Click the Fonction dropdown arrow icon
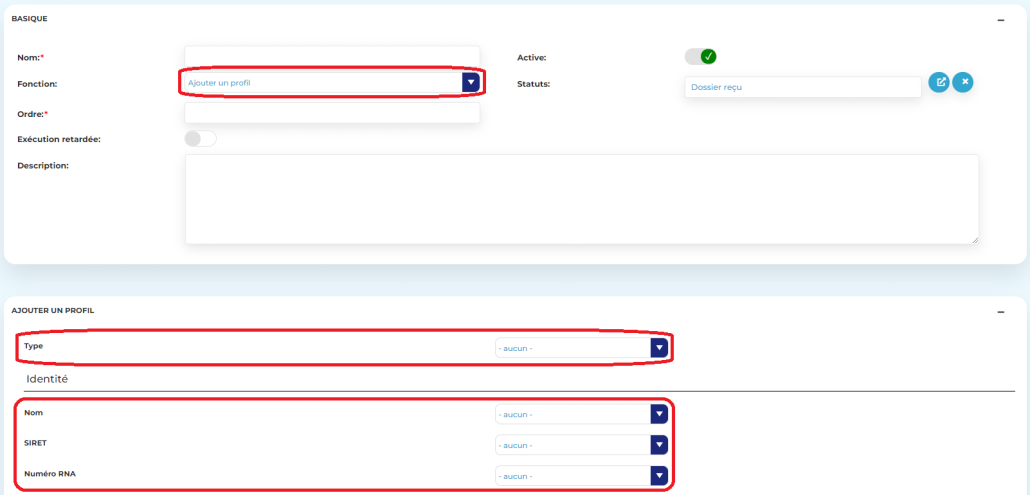 click(471, 82)
